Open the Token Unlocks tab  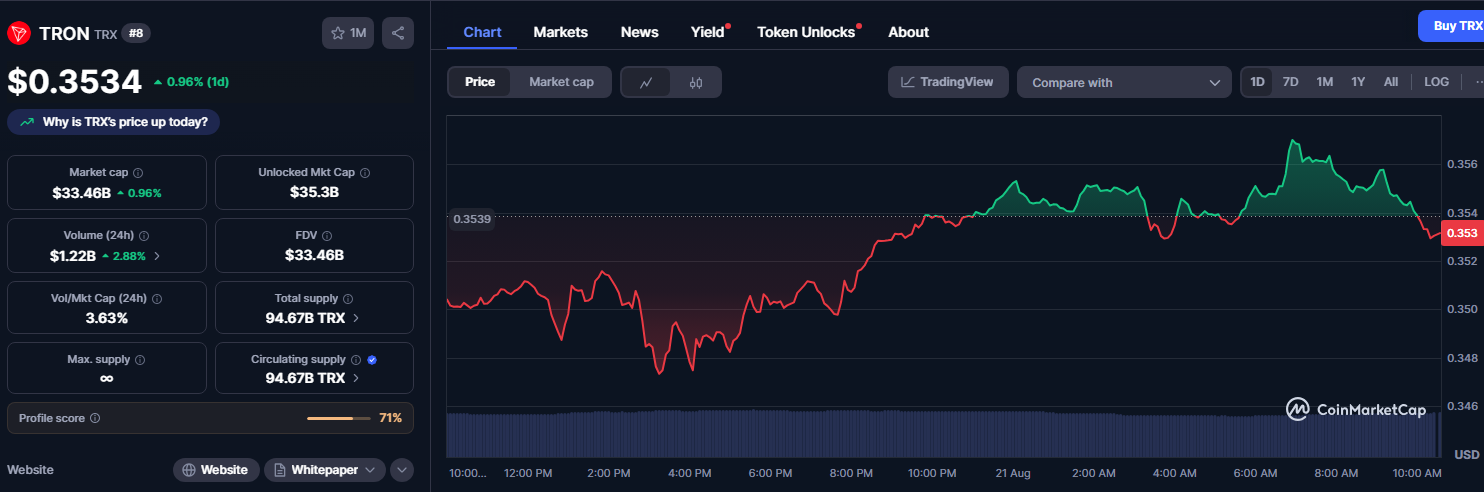pyautogui.click(x=806, y=32)
